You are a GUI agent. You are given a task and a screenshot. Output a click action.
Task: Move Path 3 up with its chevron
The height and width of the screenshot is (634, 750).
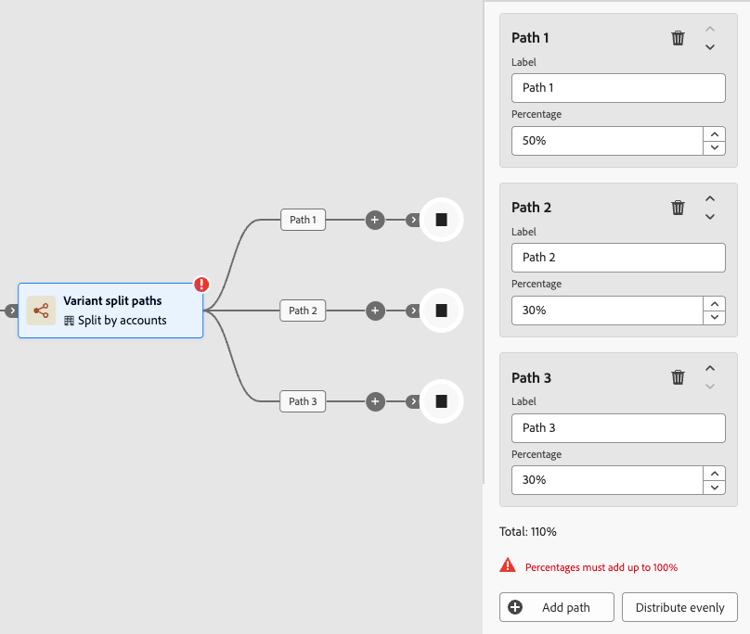[x=710, y=368]
